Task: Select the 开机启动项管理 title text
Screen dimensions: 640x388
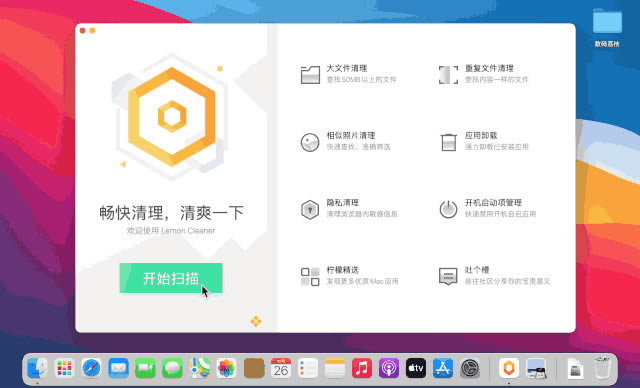Action: click(x=493, y=203)
